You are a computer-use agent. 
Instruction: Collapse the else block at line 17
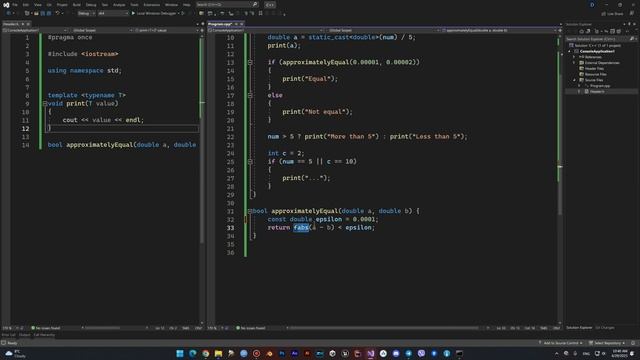(x=250, y=96)
